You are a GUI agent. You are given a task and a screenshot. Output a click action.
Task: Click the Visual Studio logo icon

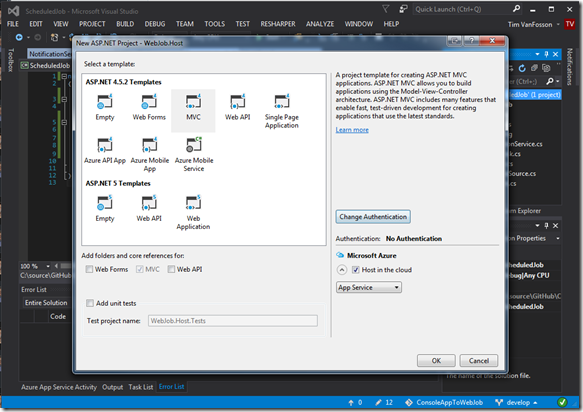click(13, 11)
